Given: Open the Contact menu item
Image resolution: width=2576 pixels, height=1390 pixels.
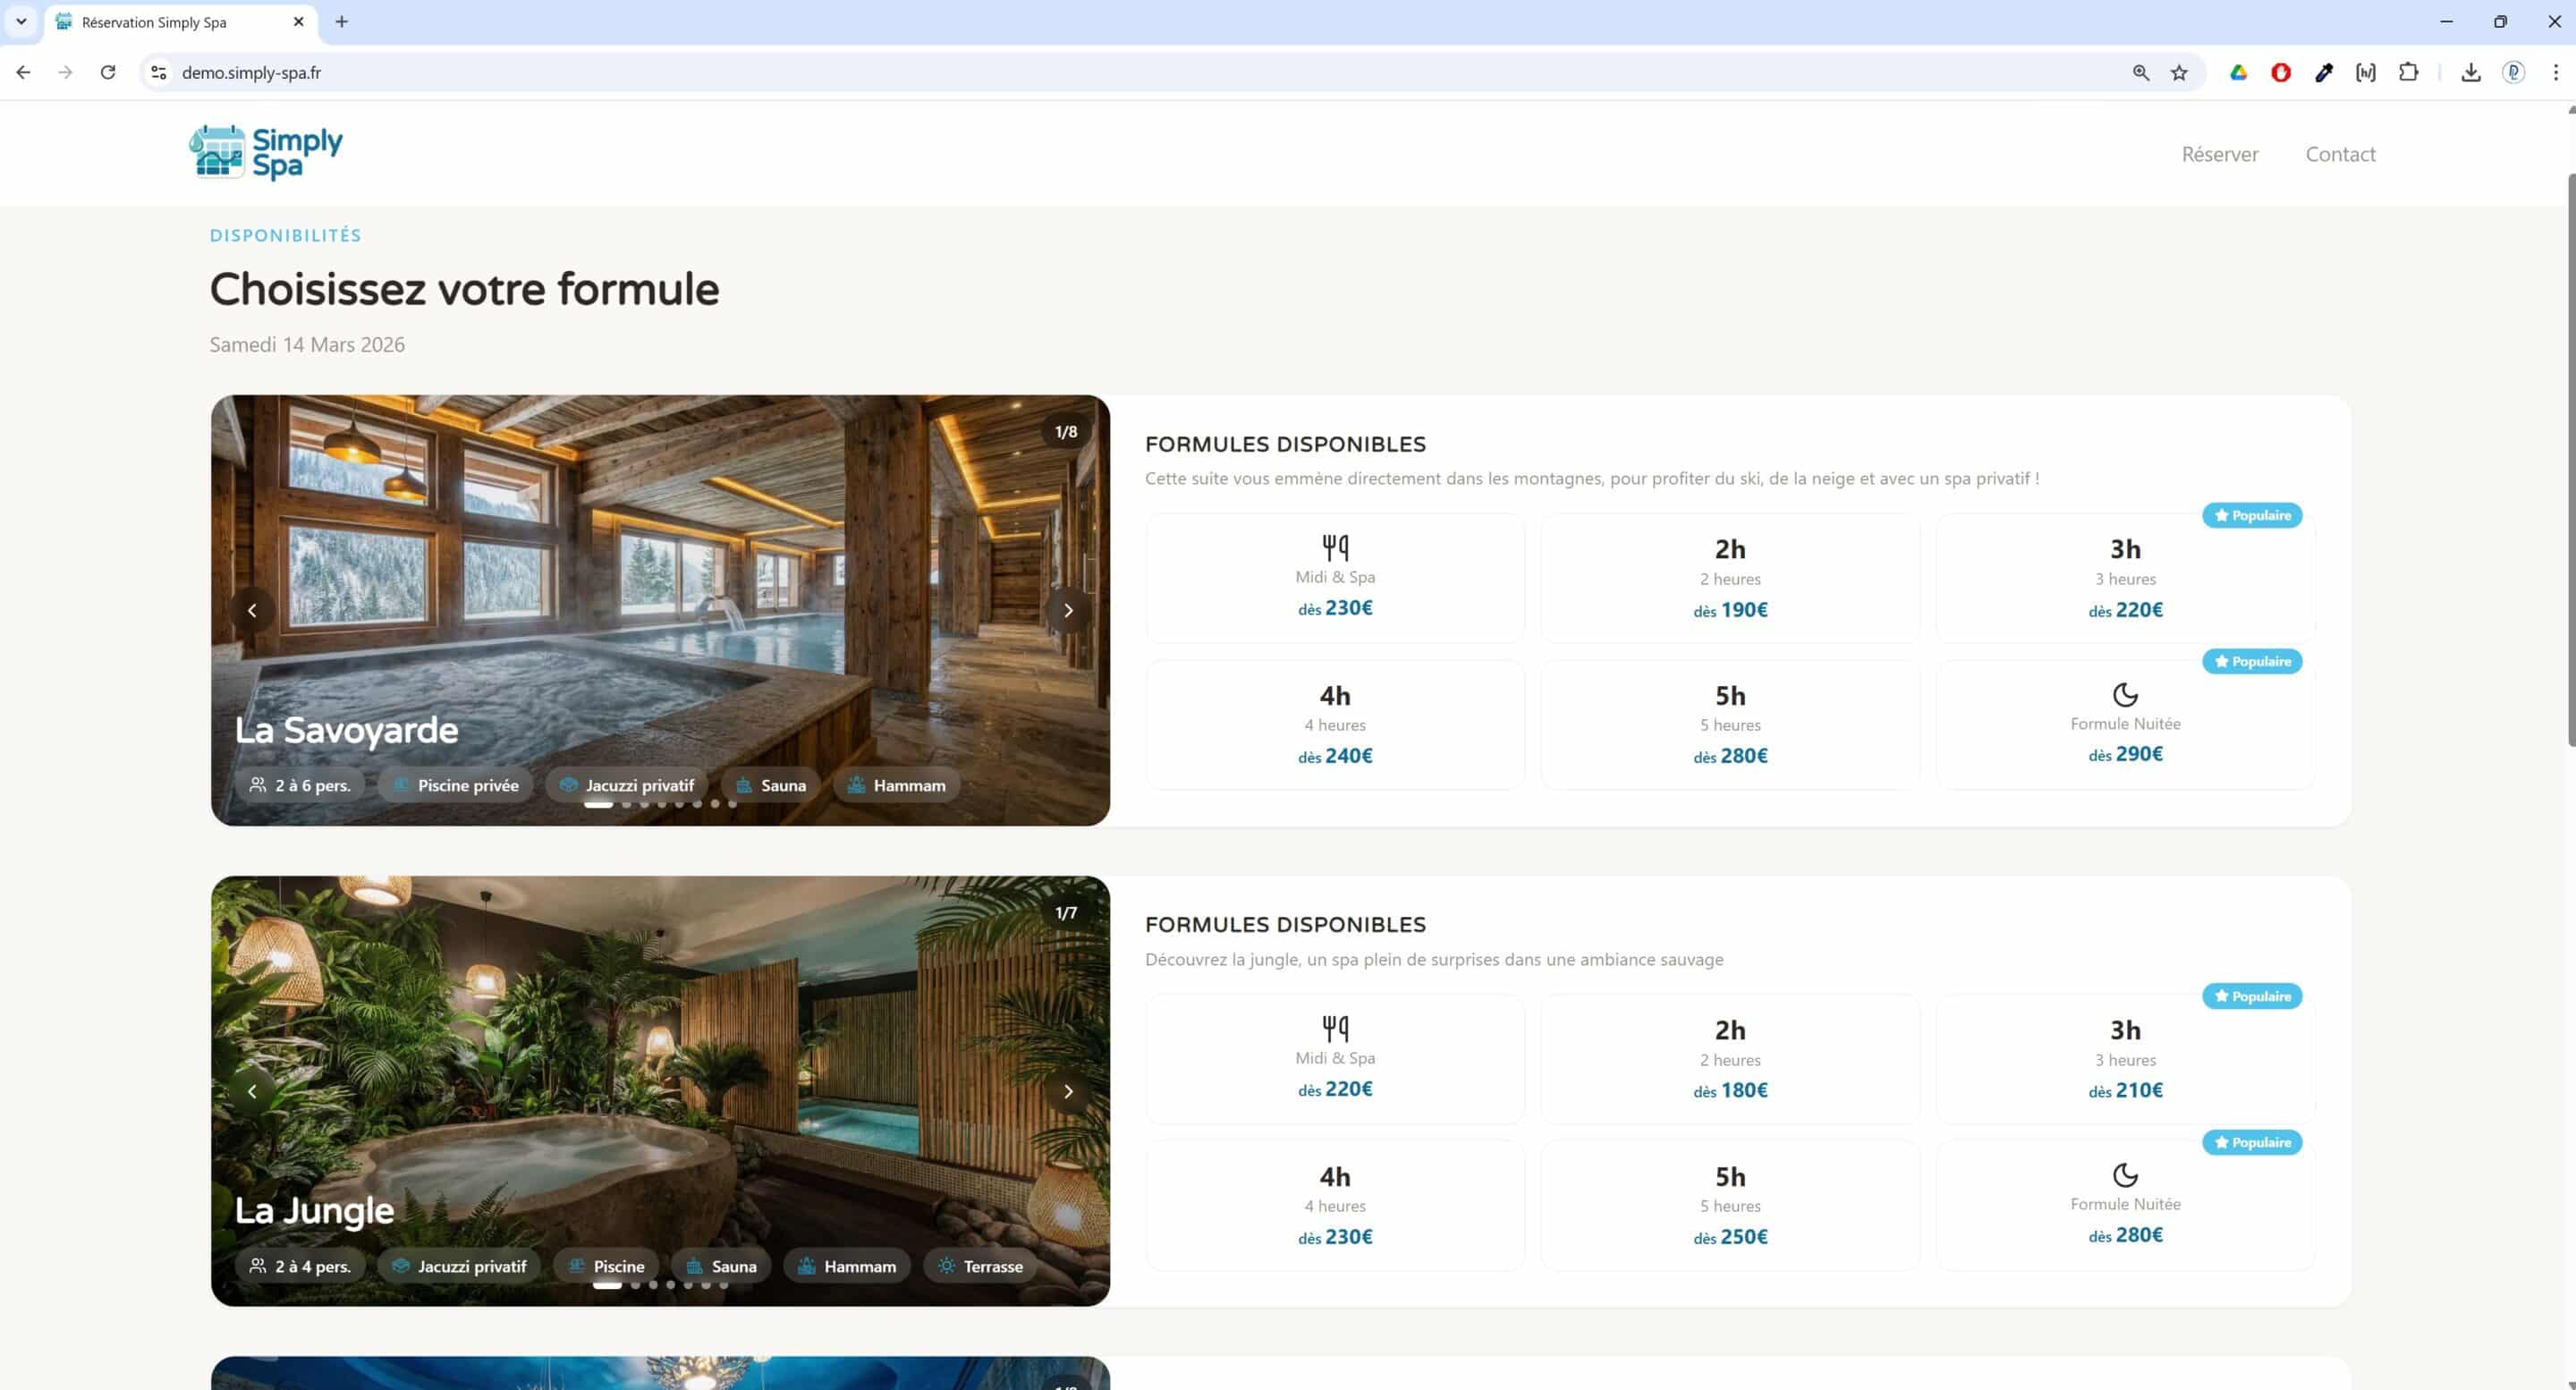Looking at the screenshot, I should [2339, 154].
